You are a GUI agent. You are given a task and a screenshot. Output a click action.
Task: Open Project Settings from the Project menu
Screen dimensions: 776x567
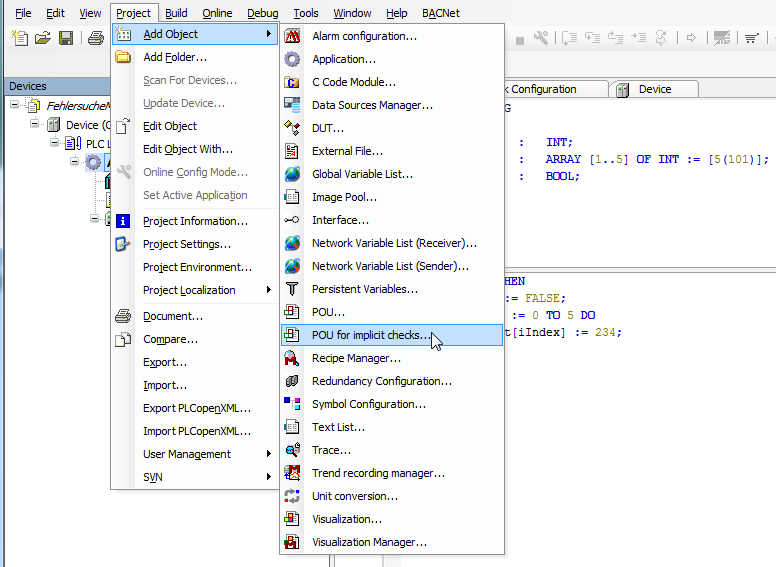click(186, 244)
